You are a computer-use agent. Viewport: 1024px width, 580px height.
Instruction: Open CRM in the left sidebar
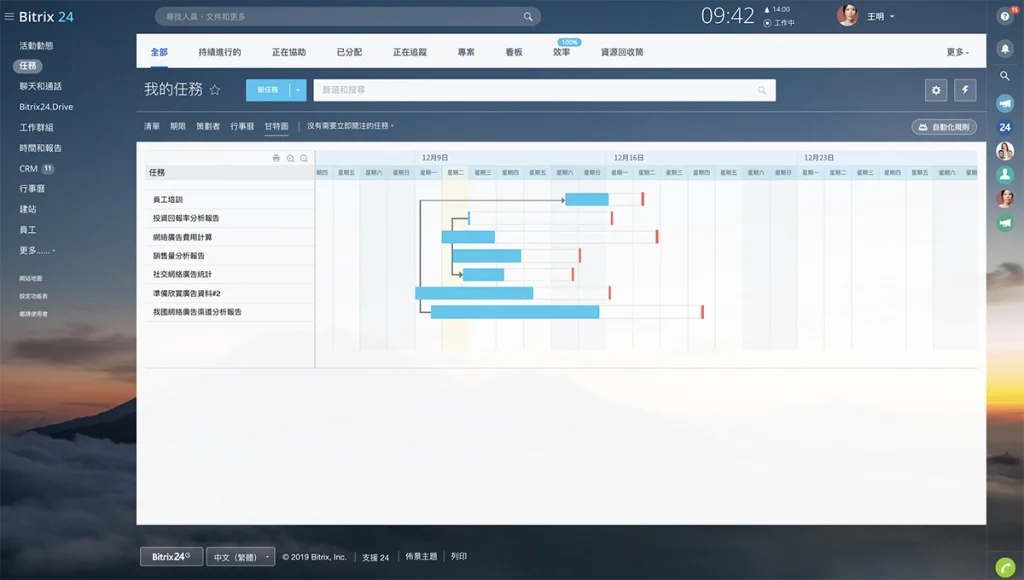(29, 169)
